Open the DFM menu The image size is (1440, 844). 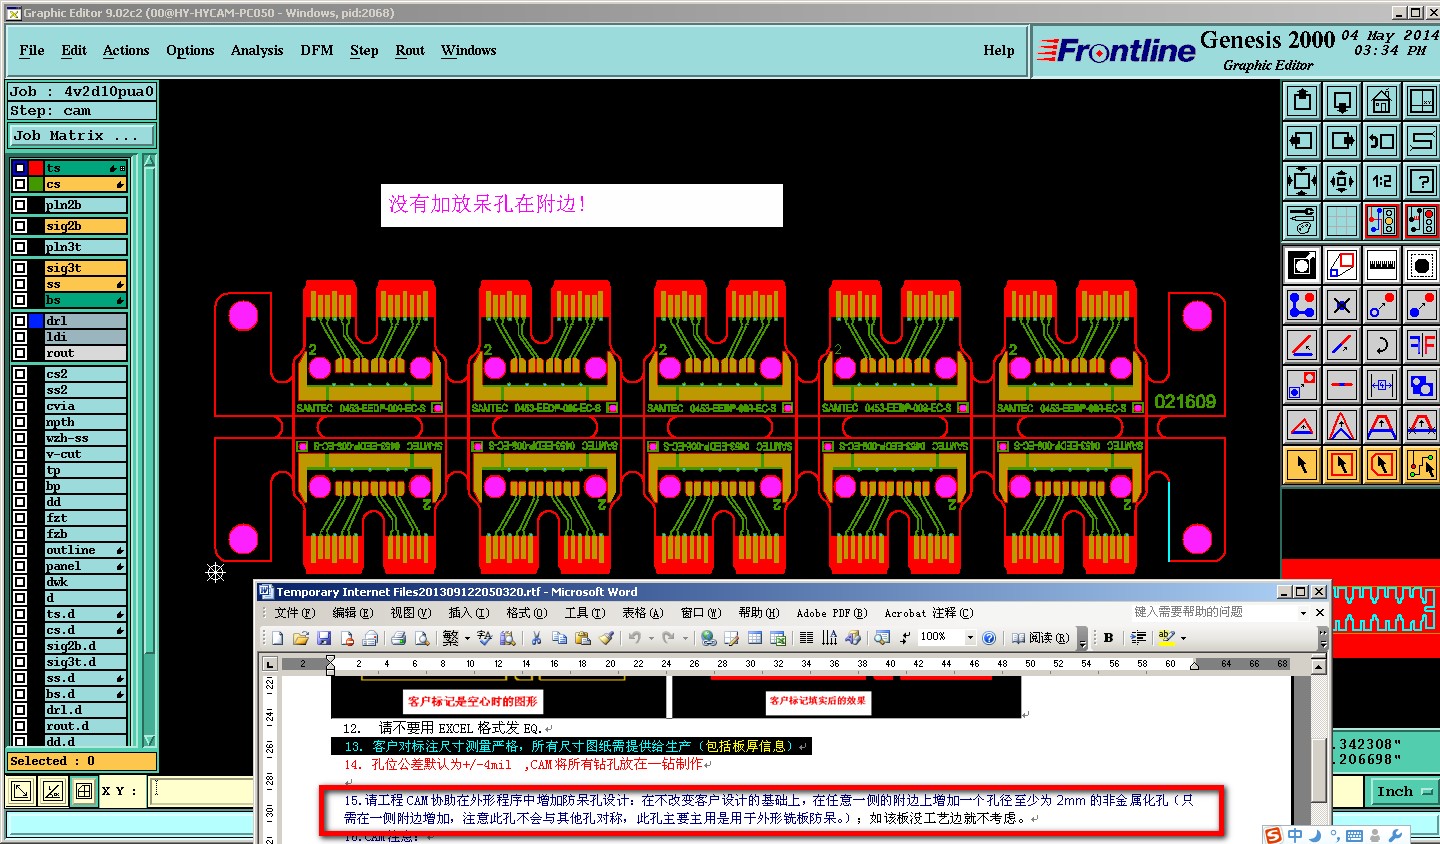pos(317,50)
